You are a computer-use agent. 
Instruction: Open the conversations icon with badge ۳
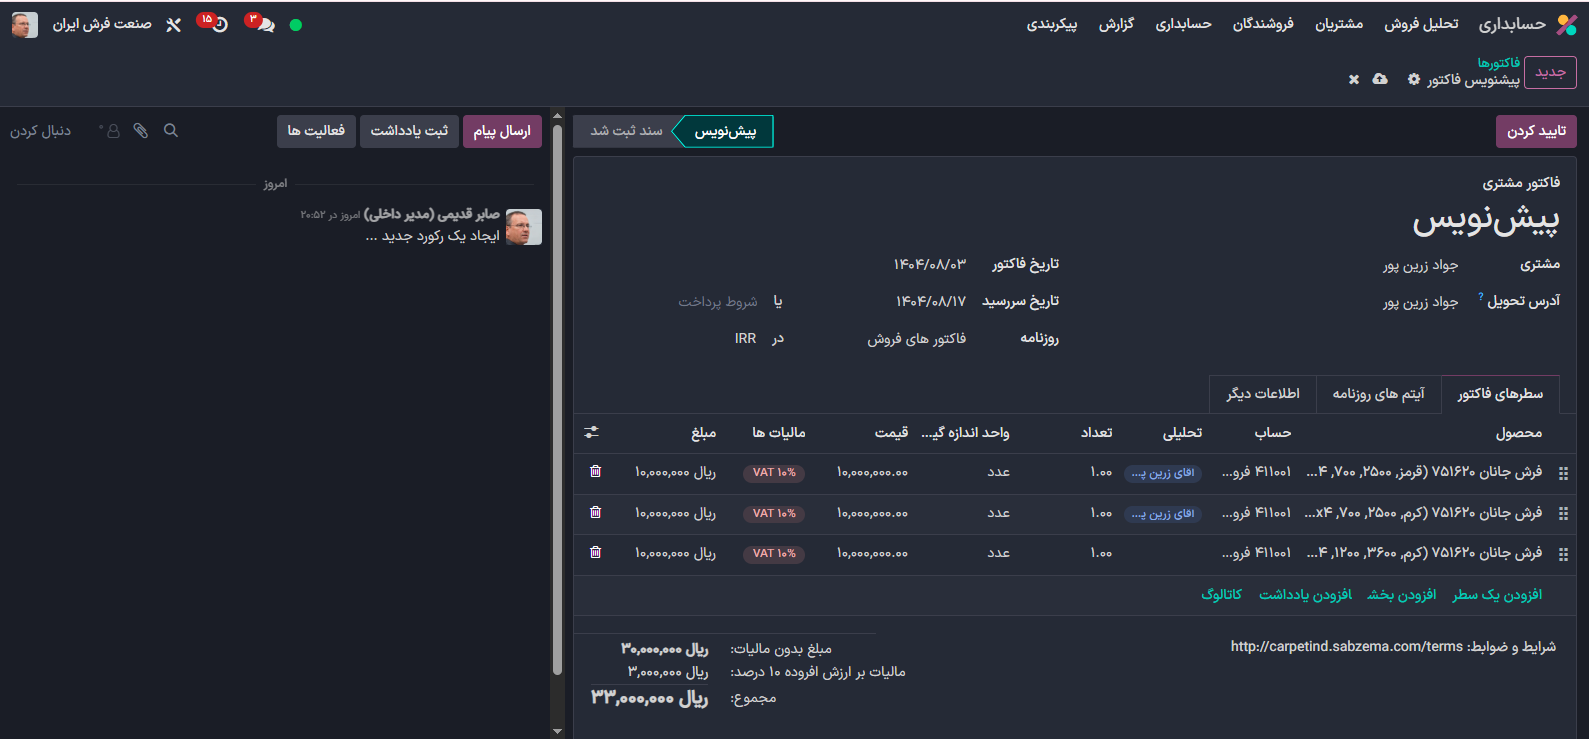pos(264,25)
